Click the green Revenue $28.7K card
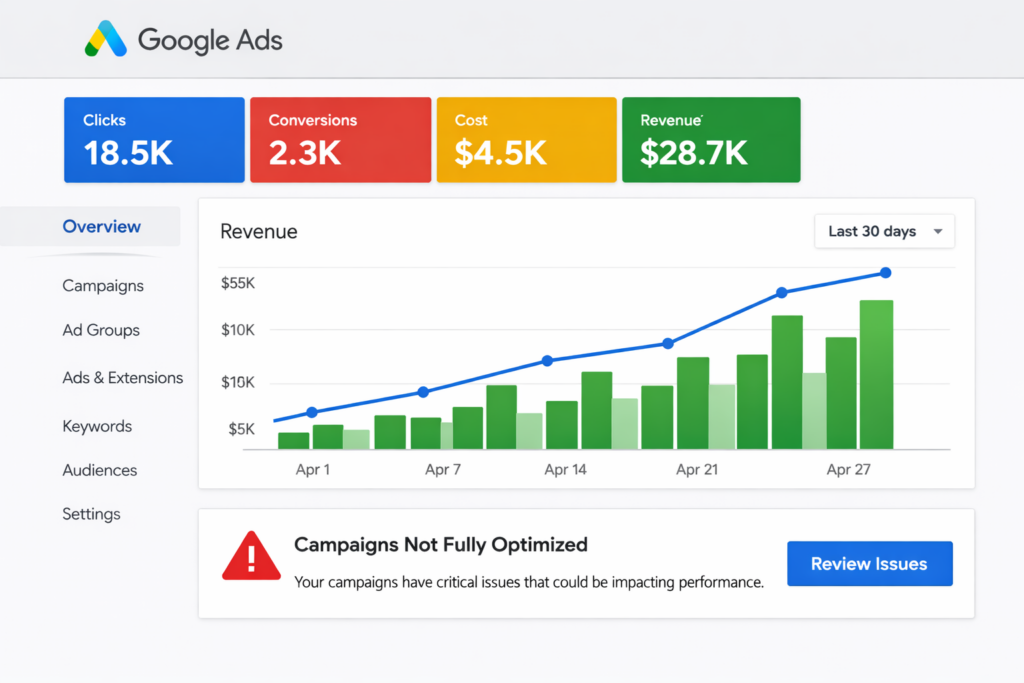 click(711, 140)
